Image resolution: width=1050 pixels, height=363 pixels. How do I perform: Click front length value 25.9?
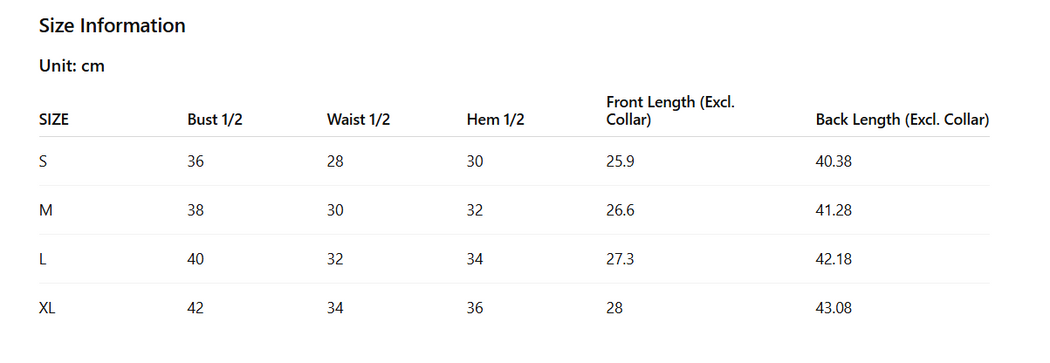[620, 161]
